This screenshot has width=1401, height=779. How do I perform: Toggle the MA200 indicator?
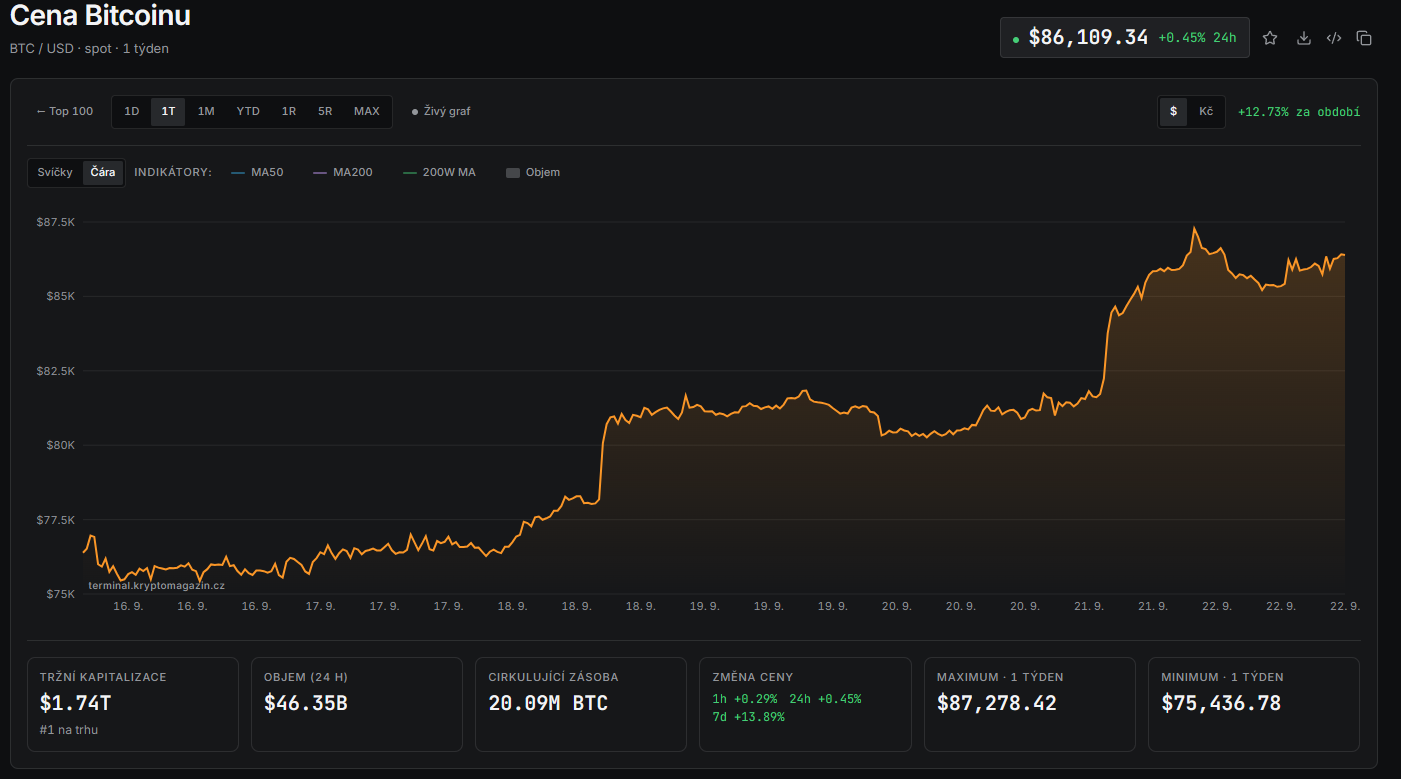343,172
